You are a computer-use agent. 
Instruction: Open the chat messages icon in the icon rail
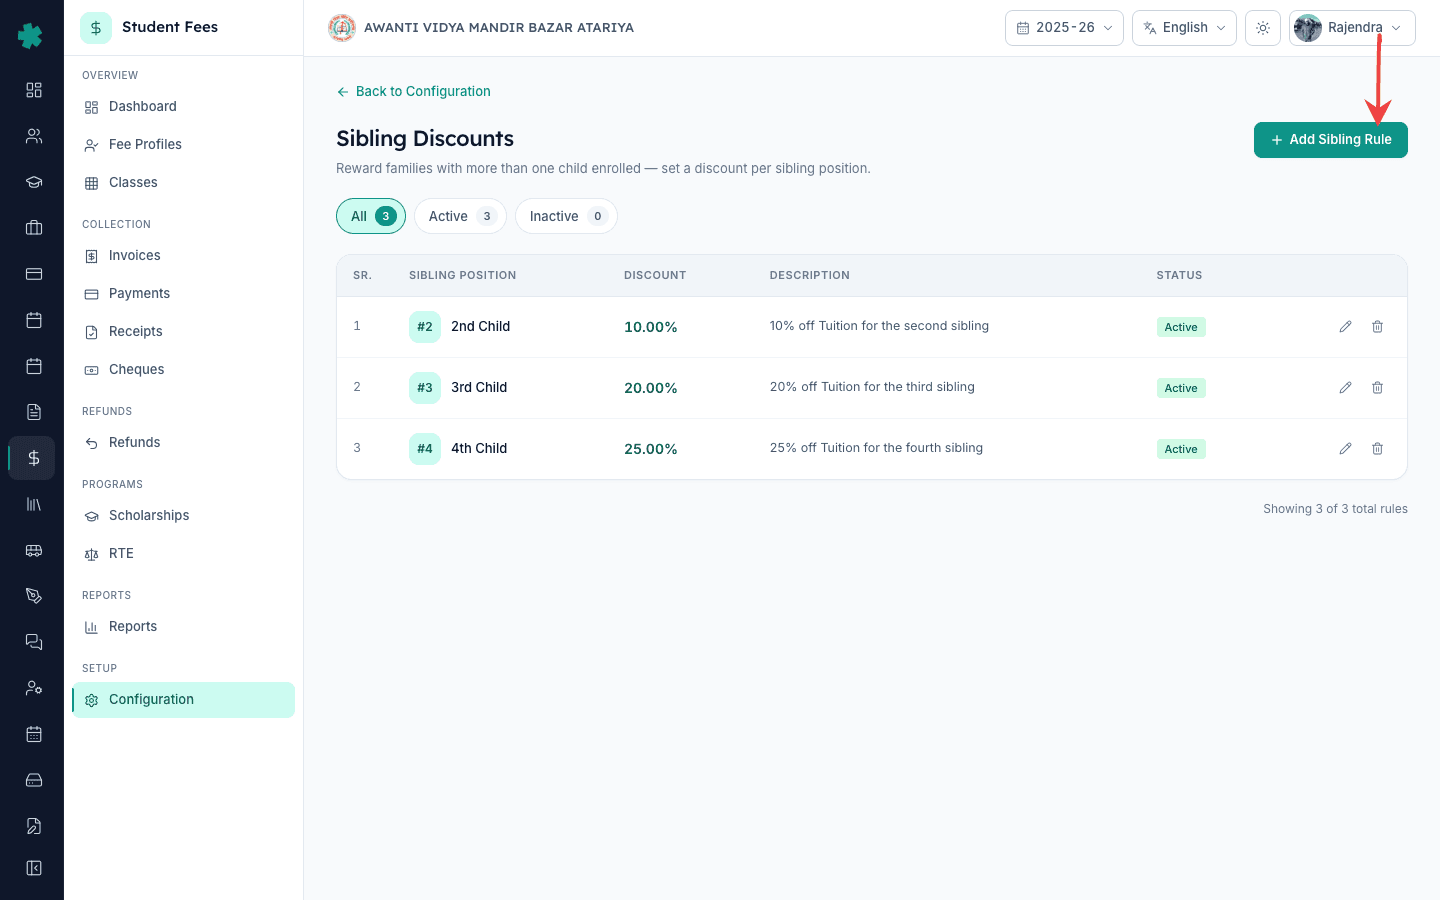tap(34, 642)
